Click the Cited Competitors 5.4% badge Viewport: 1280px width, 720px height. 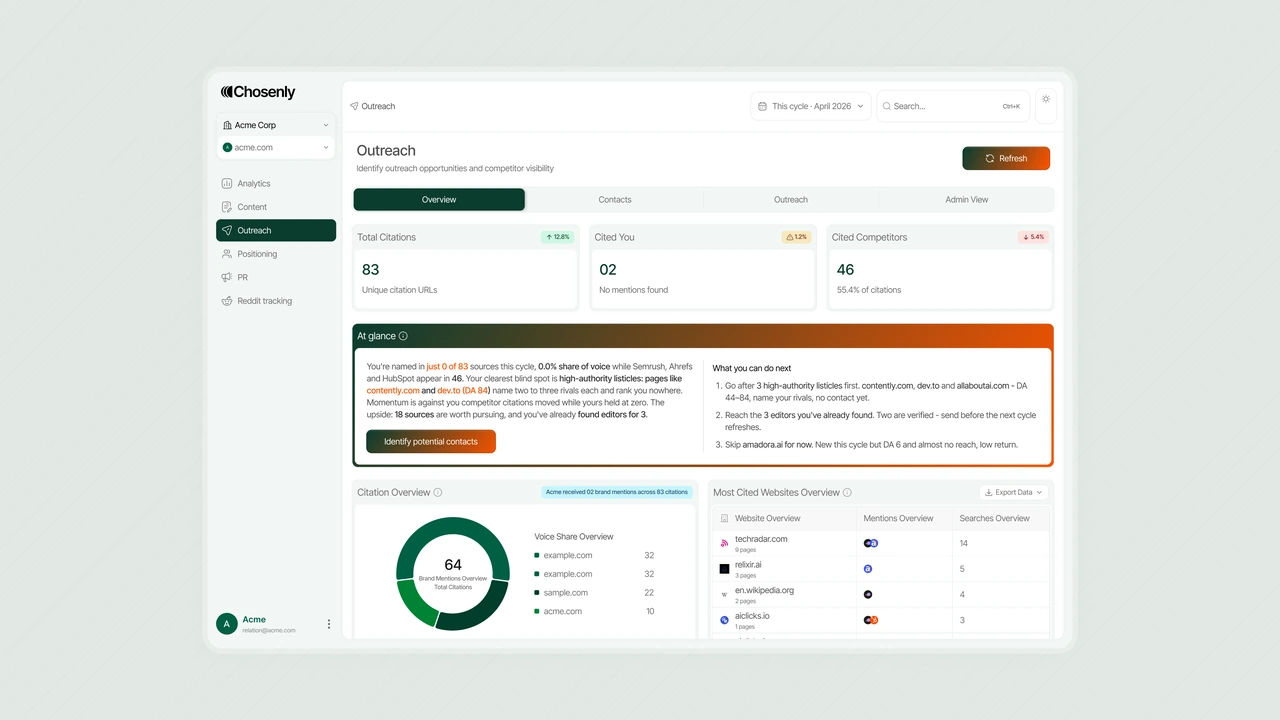[1033, 237]
